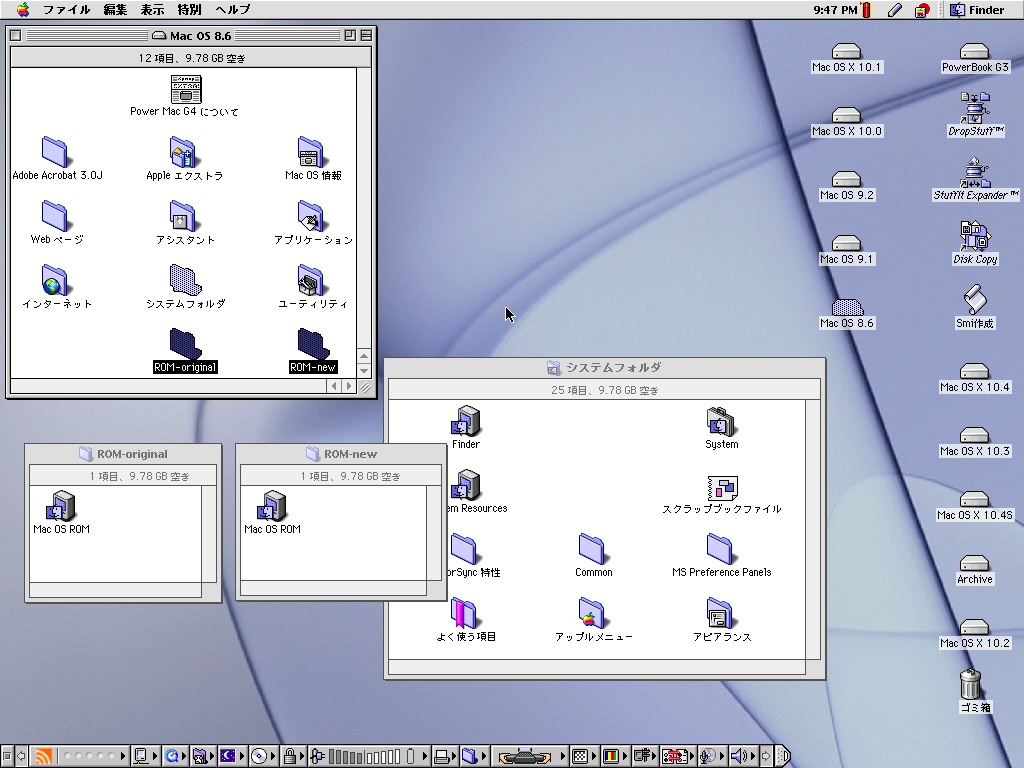Open the pencil keyboard input menu

tap(895, 9)
